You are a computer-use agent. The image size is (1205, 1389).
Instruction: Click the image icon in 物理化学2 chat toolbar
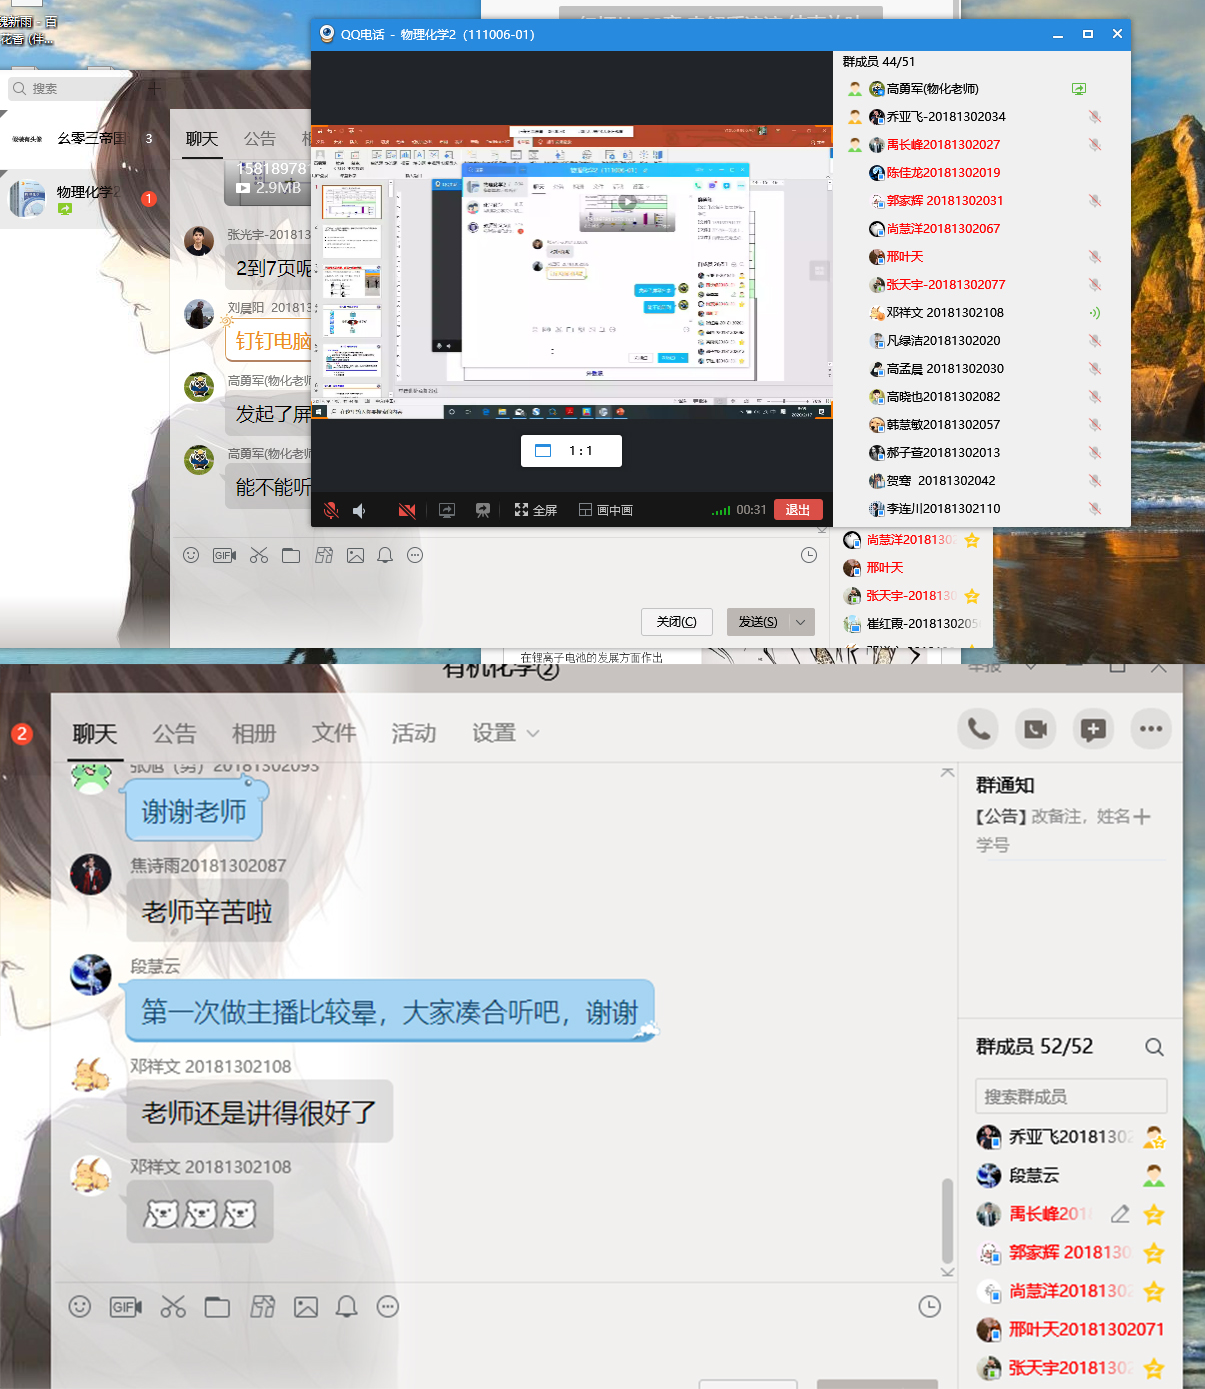355,555
